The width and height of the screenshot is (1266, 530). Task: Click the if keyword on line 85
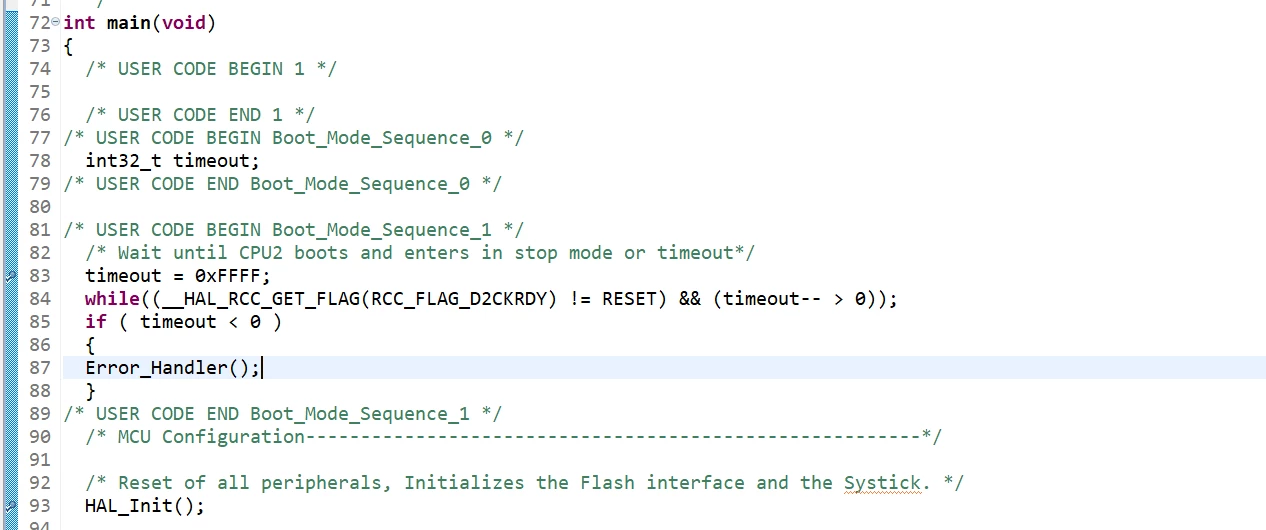point(96,322)
